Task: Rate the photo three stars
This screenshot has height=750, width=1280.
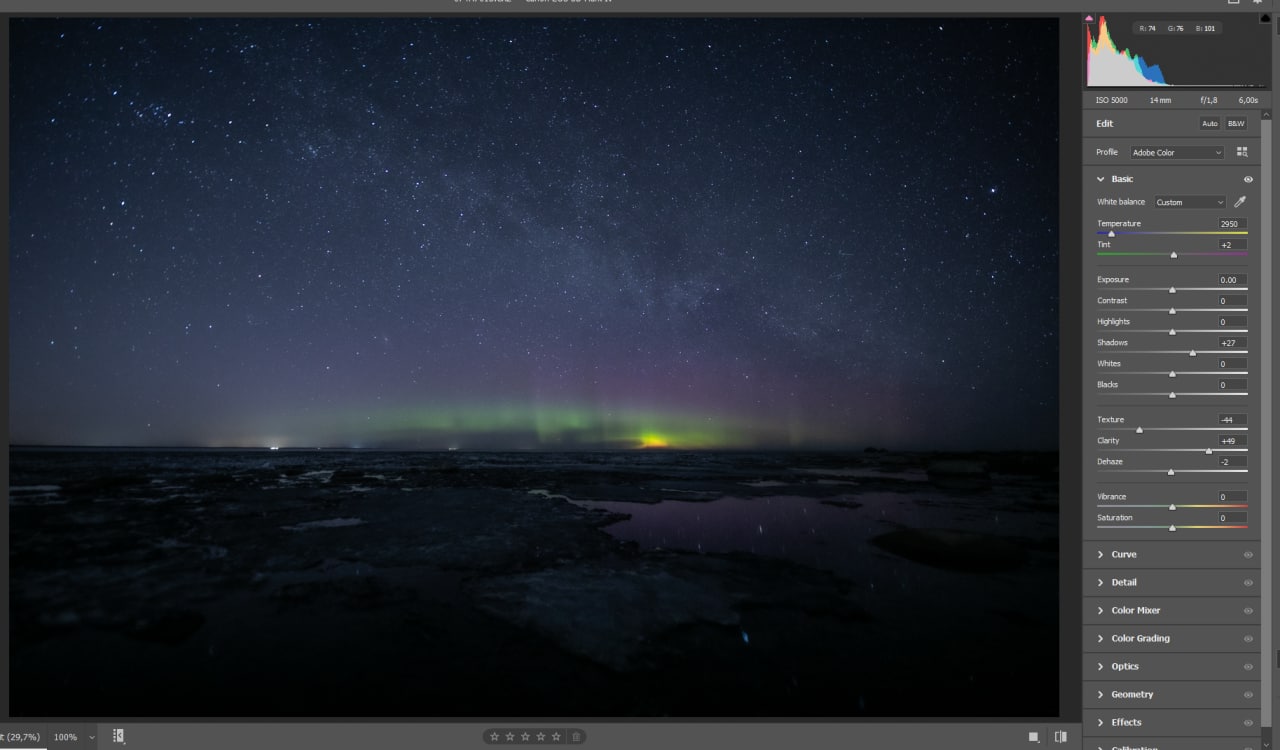Action: (x=525, y=737)
